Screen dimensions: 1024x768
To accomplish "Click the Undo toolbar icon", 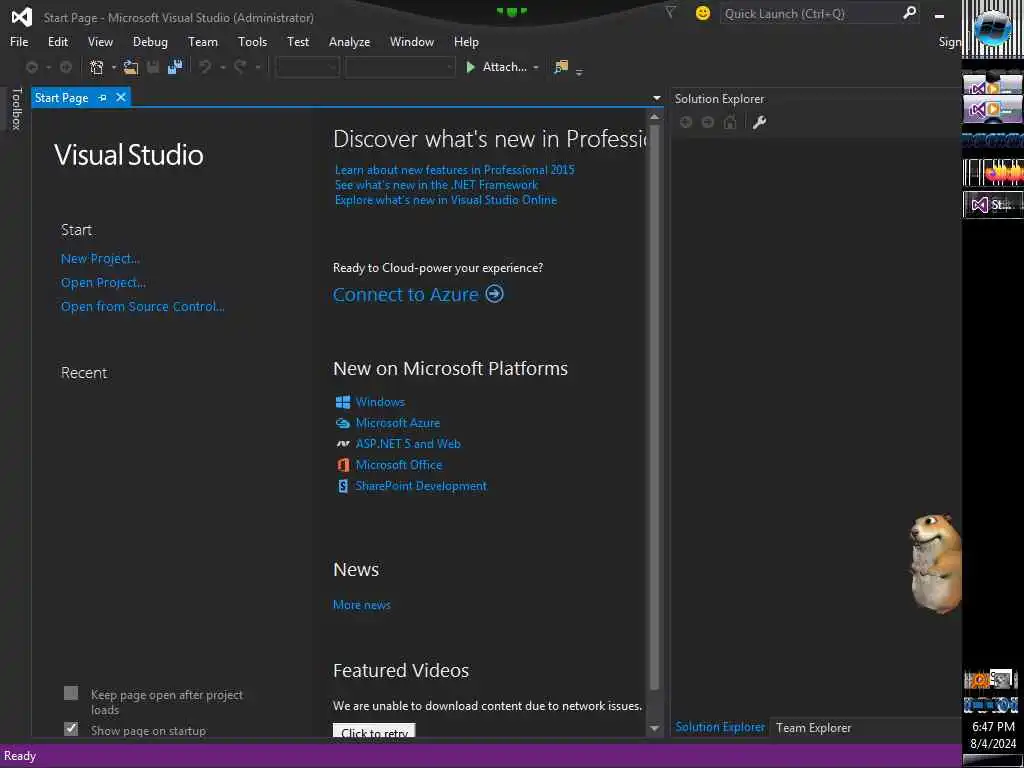I will click(204, 67).
